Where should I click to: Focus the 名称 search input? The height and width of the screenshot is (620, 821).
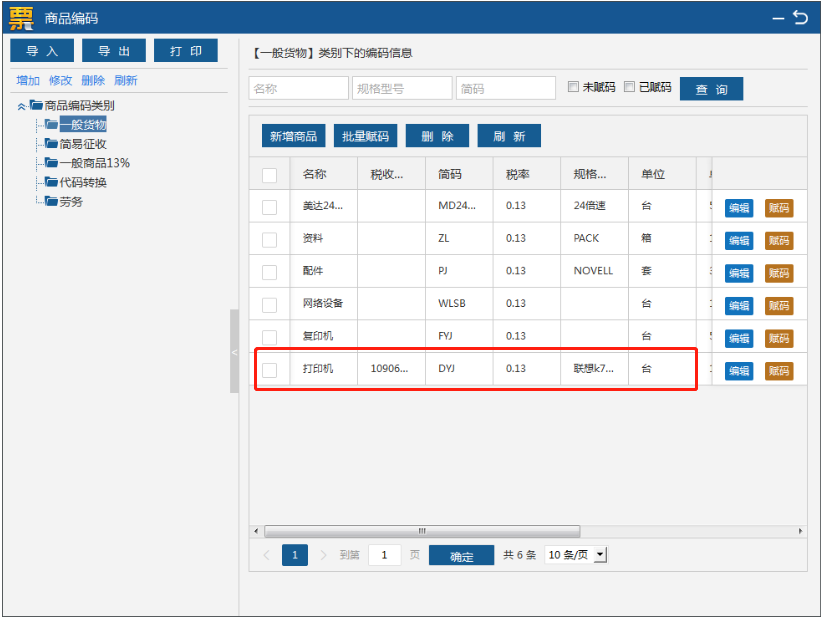(298, 88)
